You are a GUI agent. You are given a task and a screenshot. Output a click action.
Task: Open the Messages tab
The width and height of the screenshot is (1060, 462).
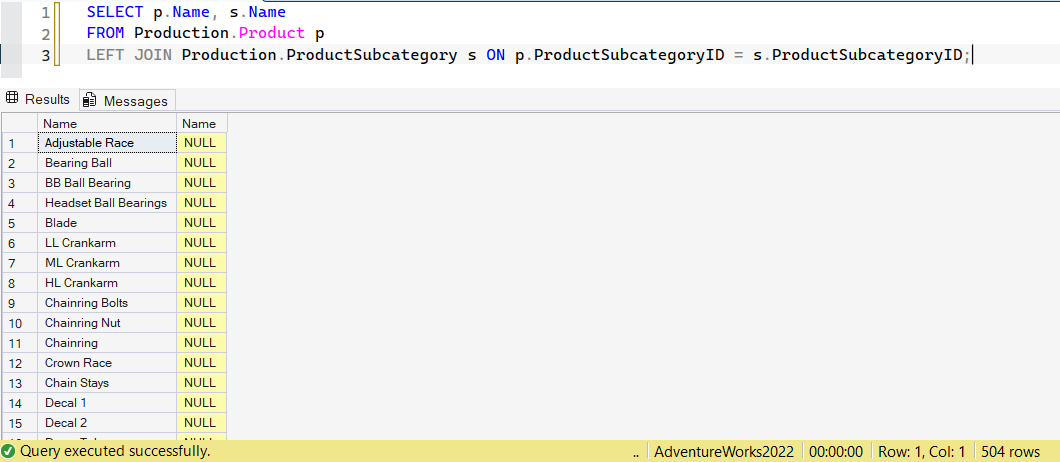point(127,101)
